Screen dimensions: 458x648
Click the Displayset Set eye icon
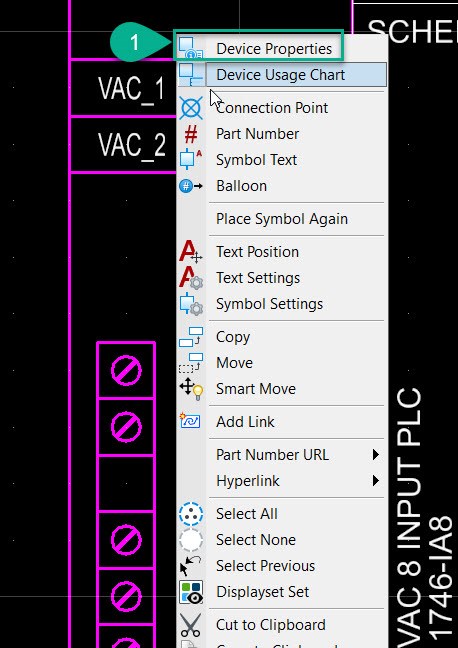(191, 592)
